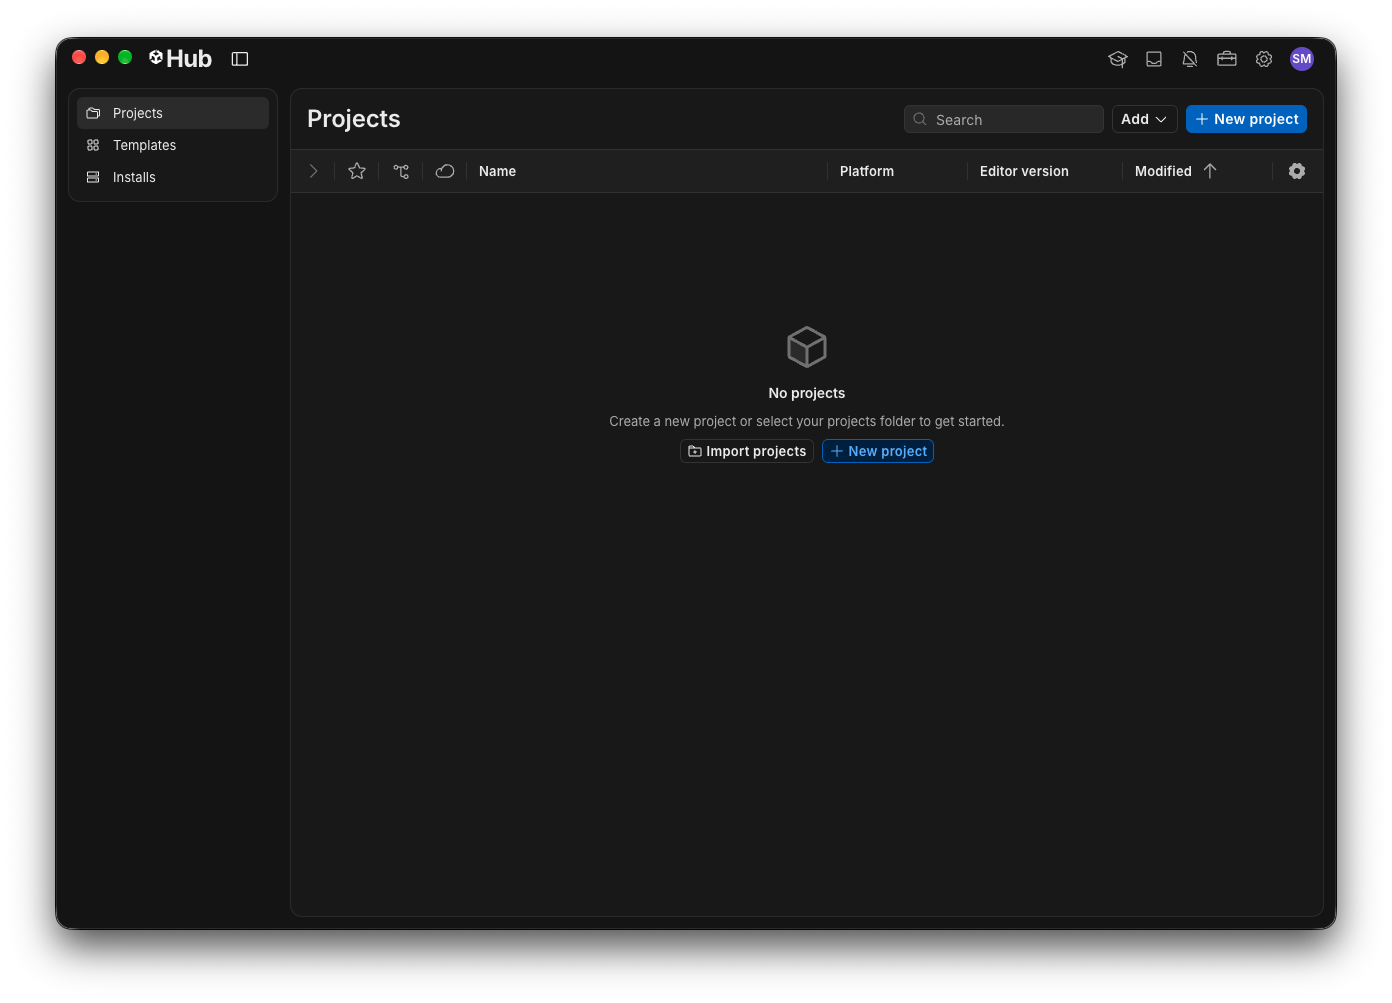Open the Preferences gear in title bar

(1264, 59)
